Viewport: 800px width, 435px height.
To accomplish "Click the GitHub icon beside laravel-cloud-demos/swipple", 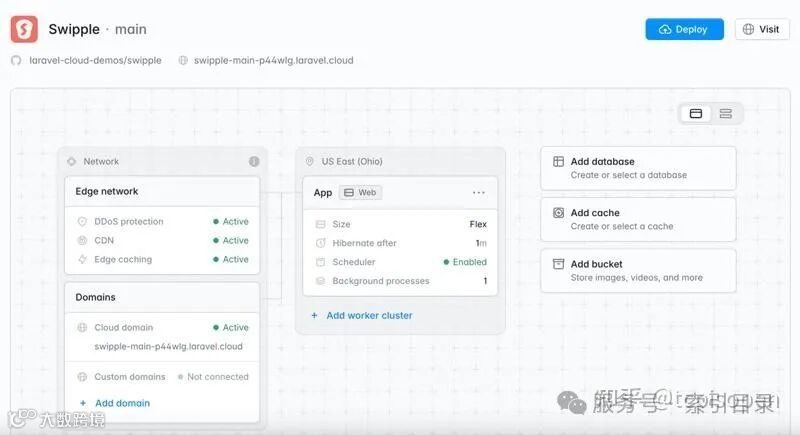I will 16,61.
